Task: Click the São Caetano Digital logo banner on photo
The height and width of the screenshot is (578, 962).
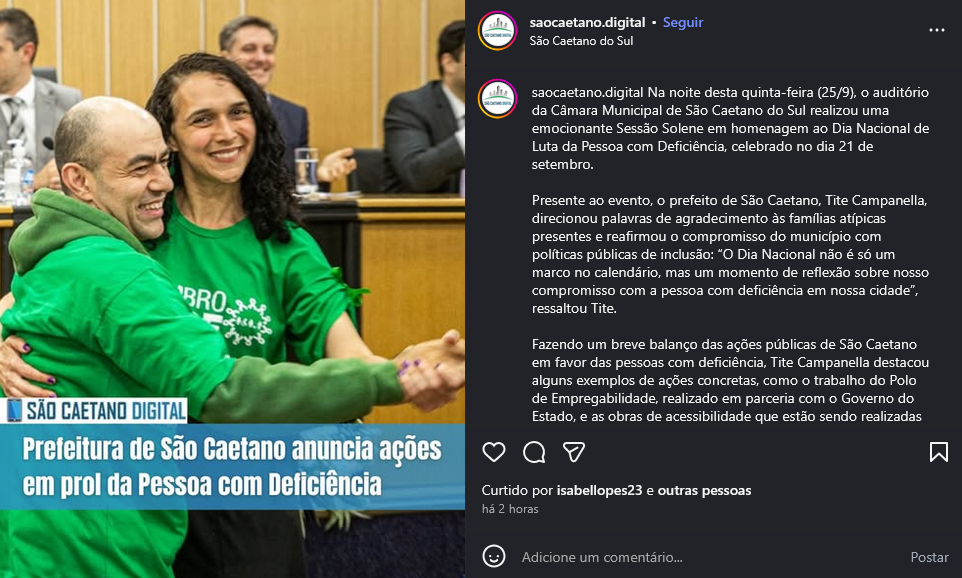Action: (94, 410)
